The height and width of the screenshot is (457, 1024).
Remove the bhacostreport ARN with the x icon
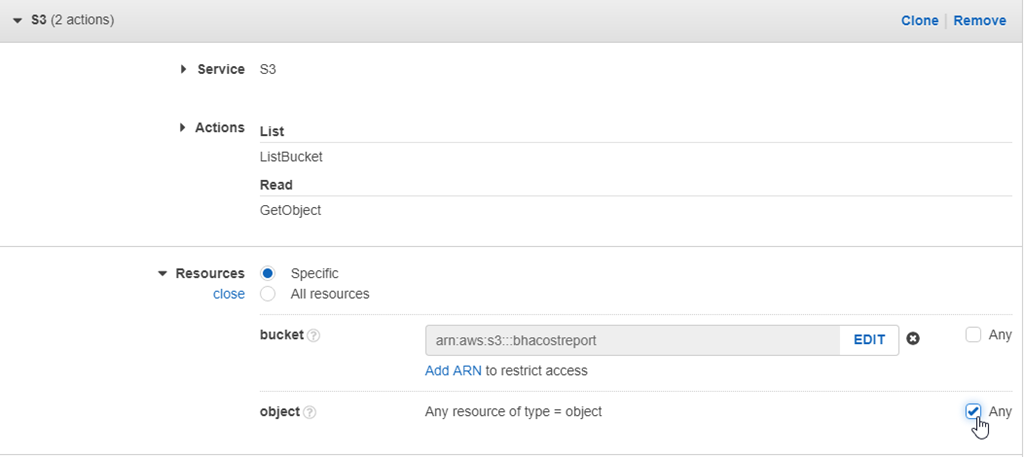(x=913, y=339)
